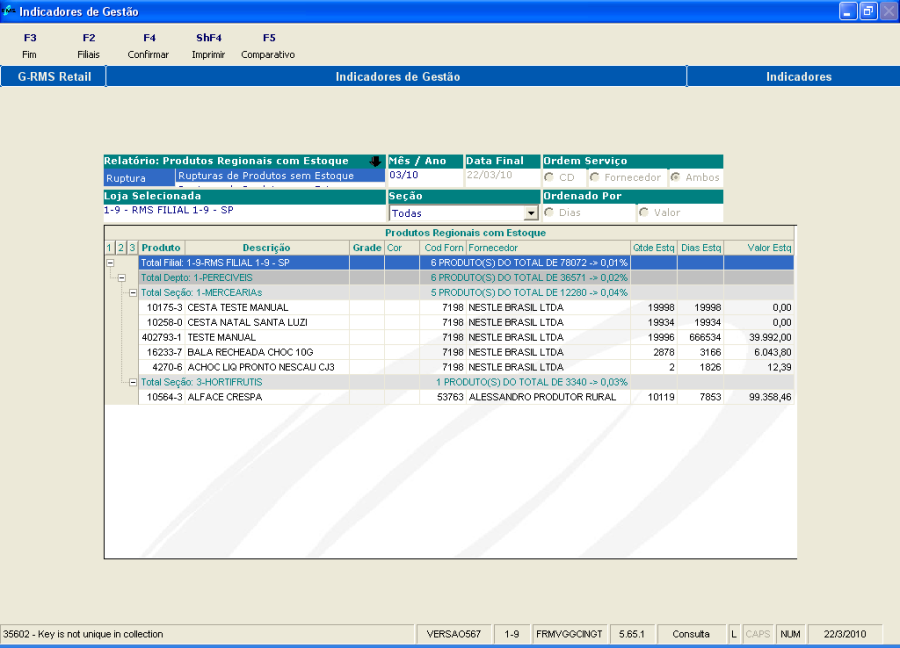Collapse Total Seção 1-MERCEARIAs
This screenshot has width=900, height=648.
(133, 293)
